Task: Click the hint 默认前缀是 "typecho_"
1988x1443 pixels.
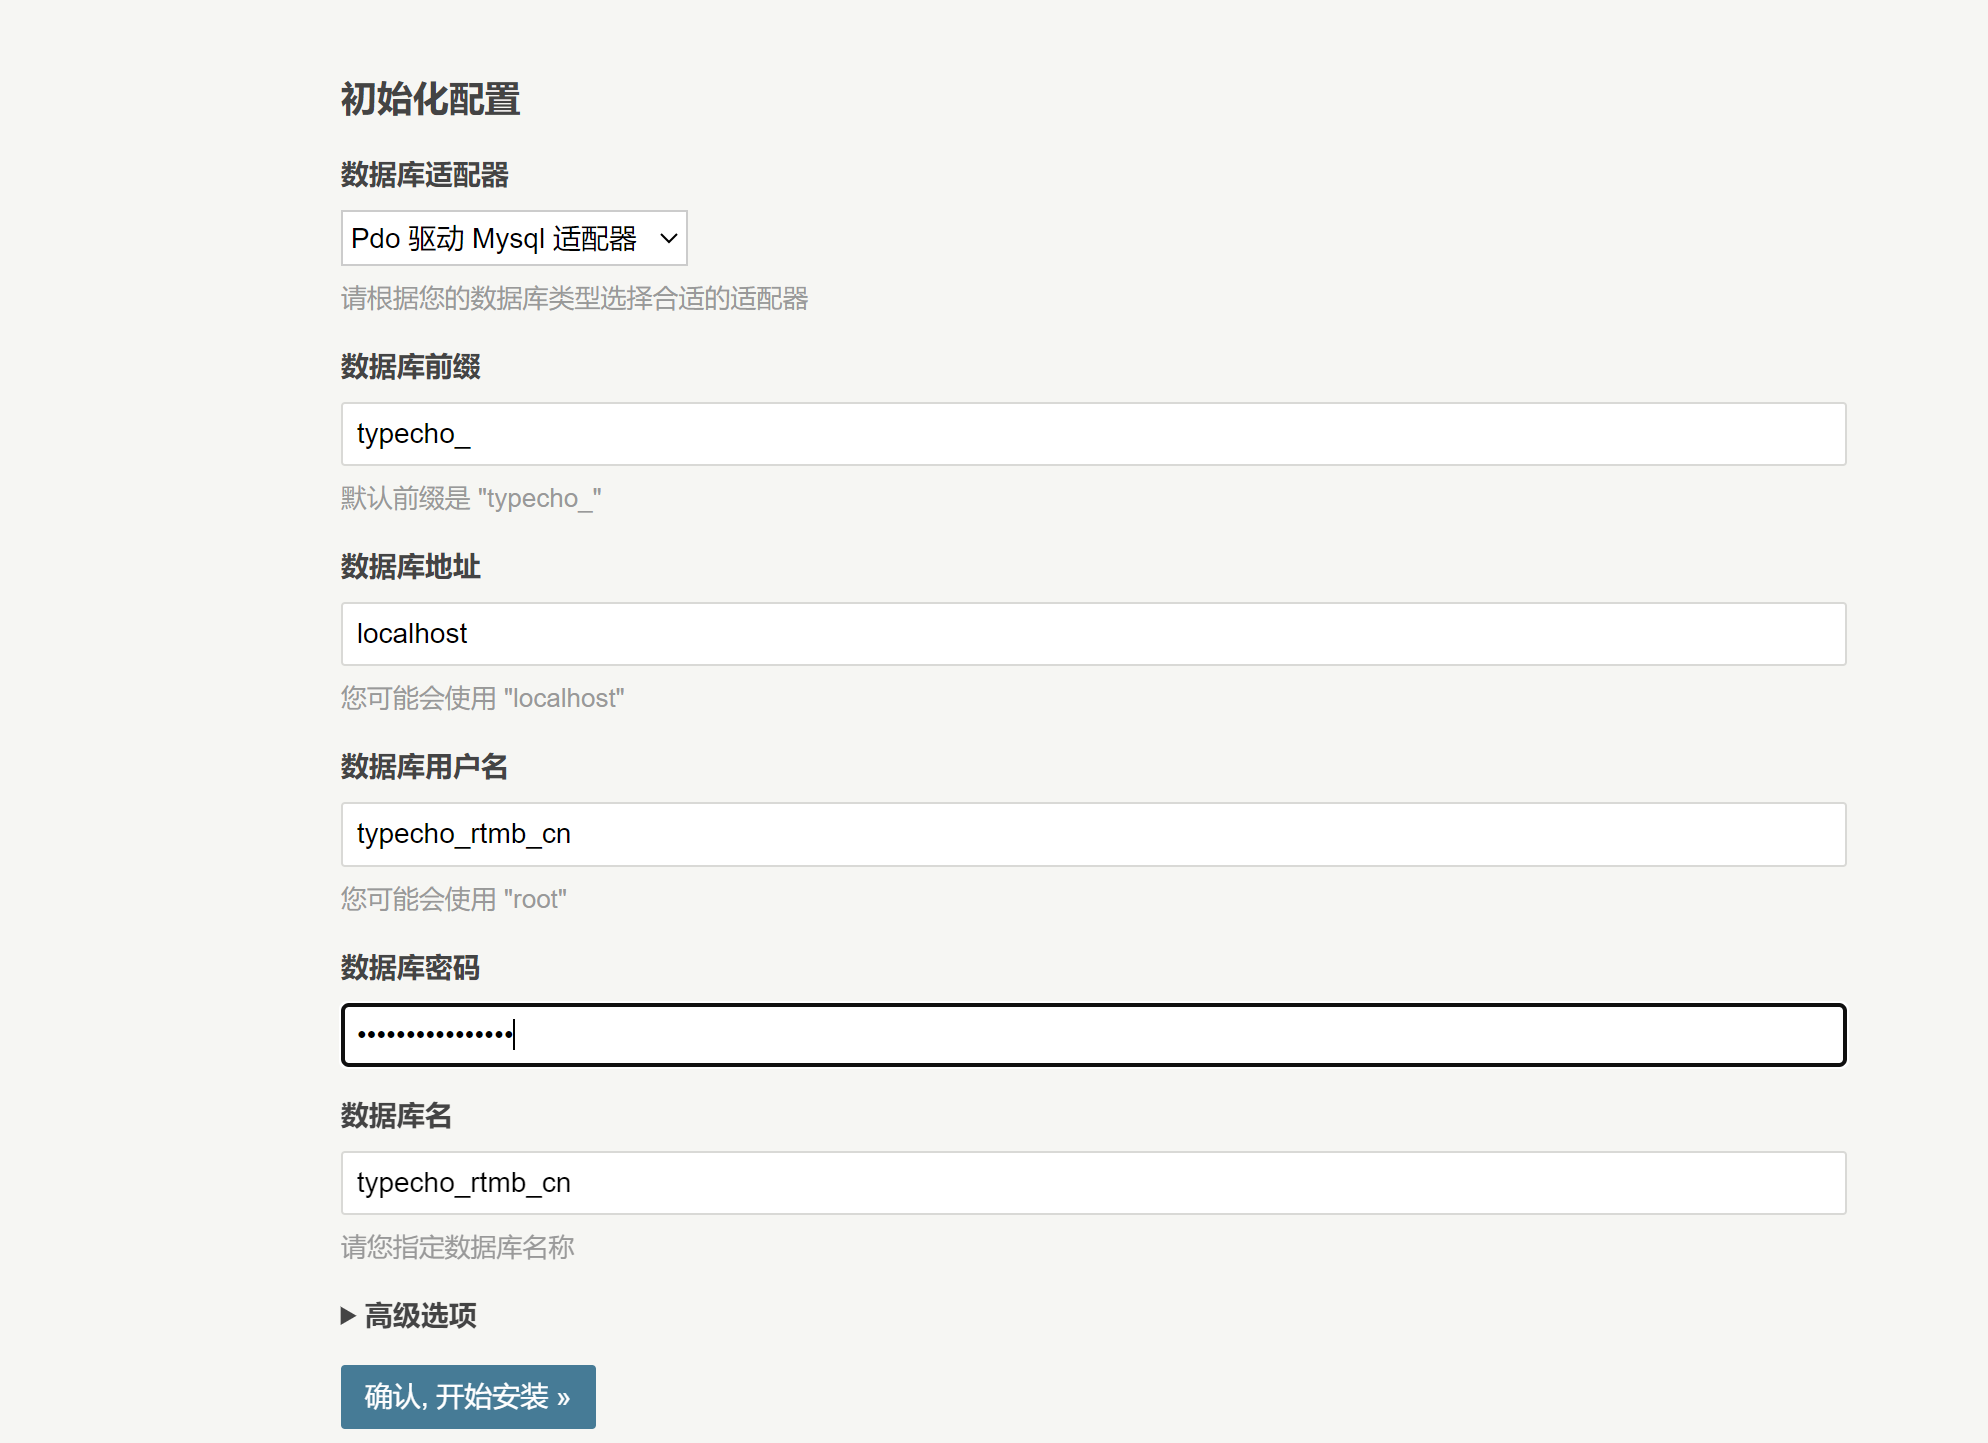Action: coord(471,498)
